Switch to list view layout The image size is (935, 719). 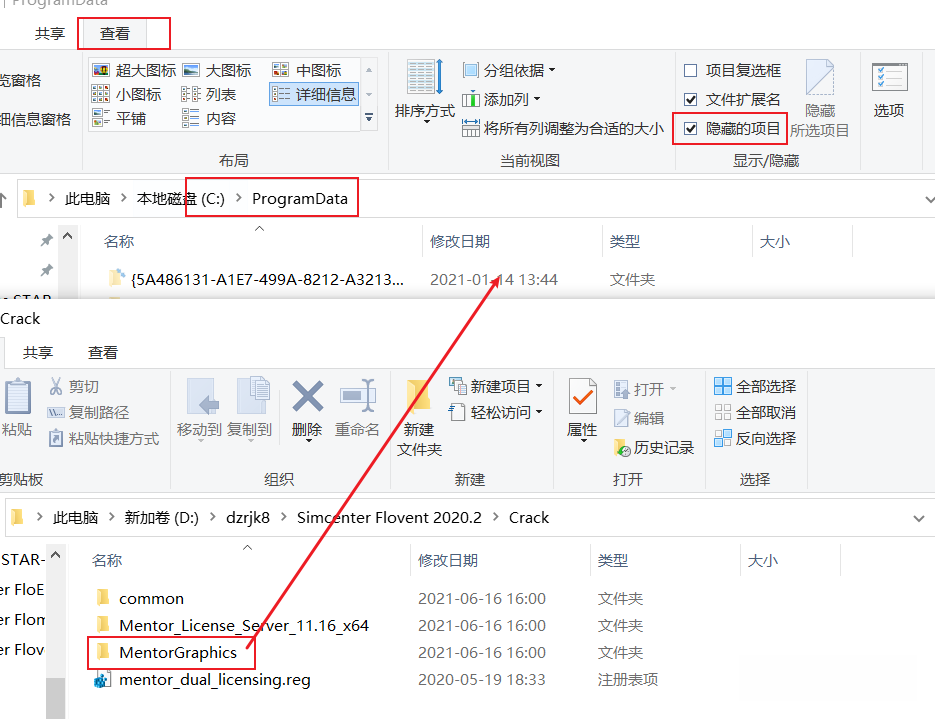pos(209,94)
